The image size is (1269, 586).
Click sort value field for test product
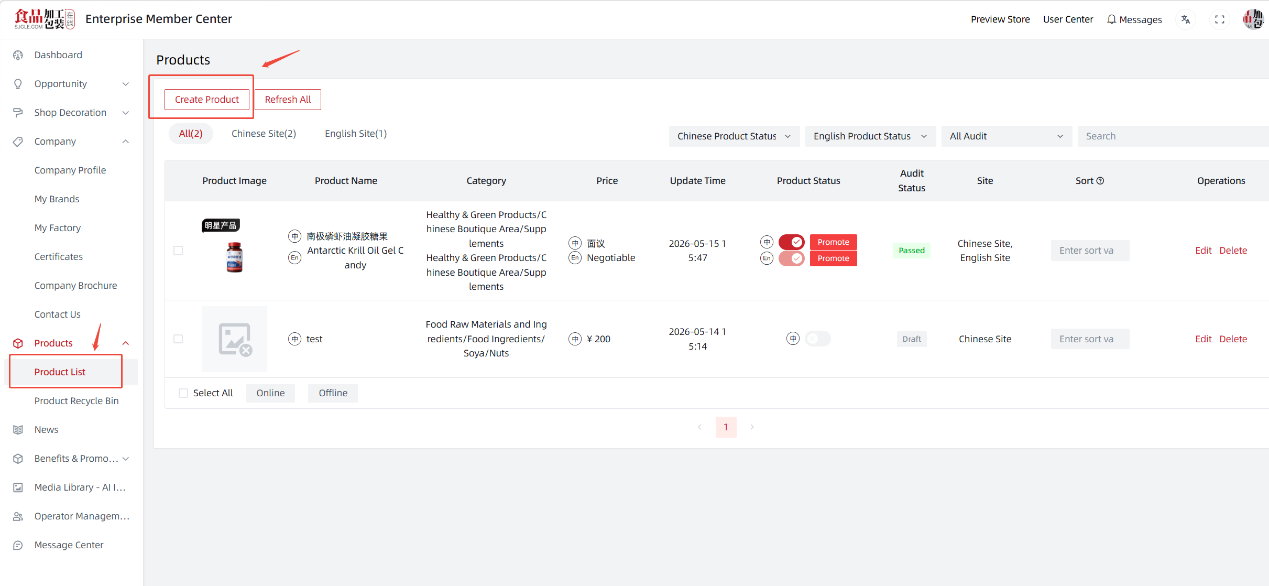(x=1090, y=339)
